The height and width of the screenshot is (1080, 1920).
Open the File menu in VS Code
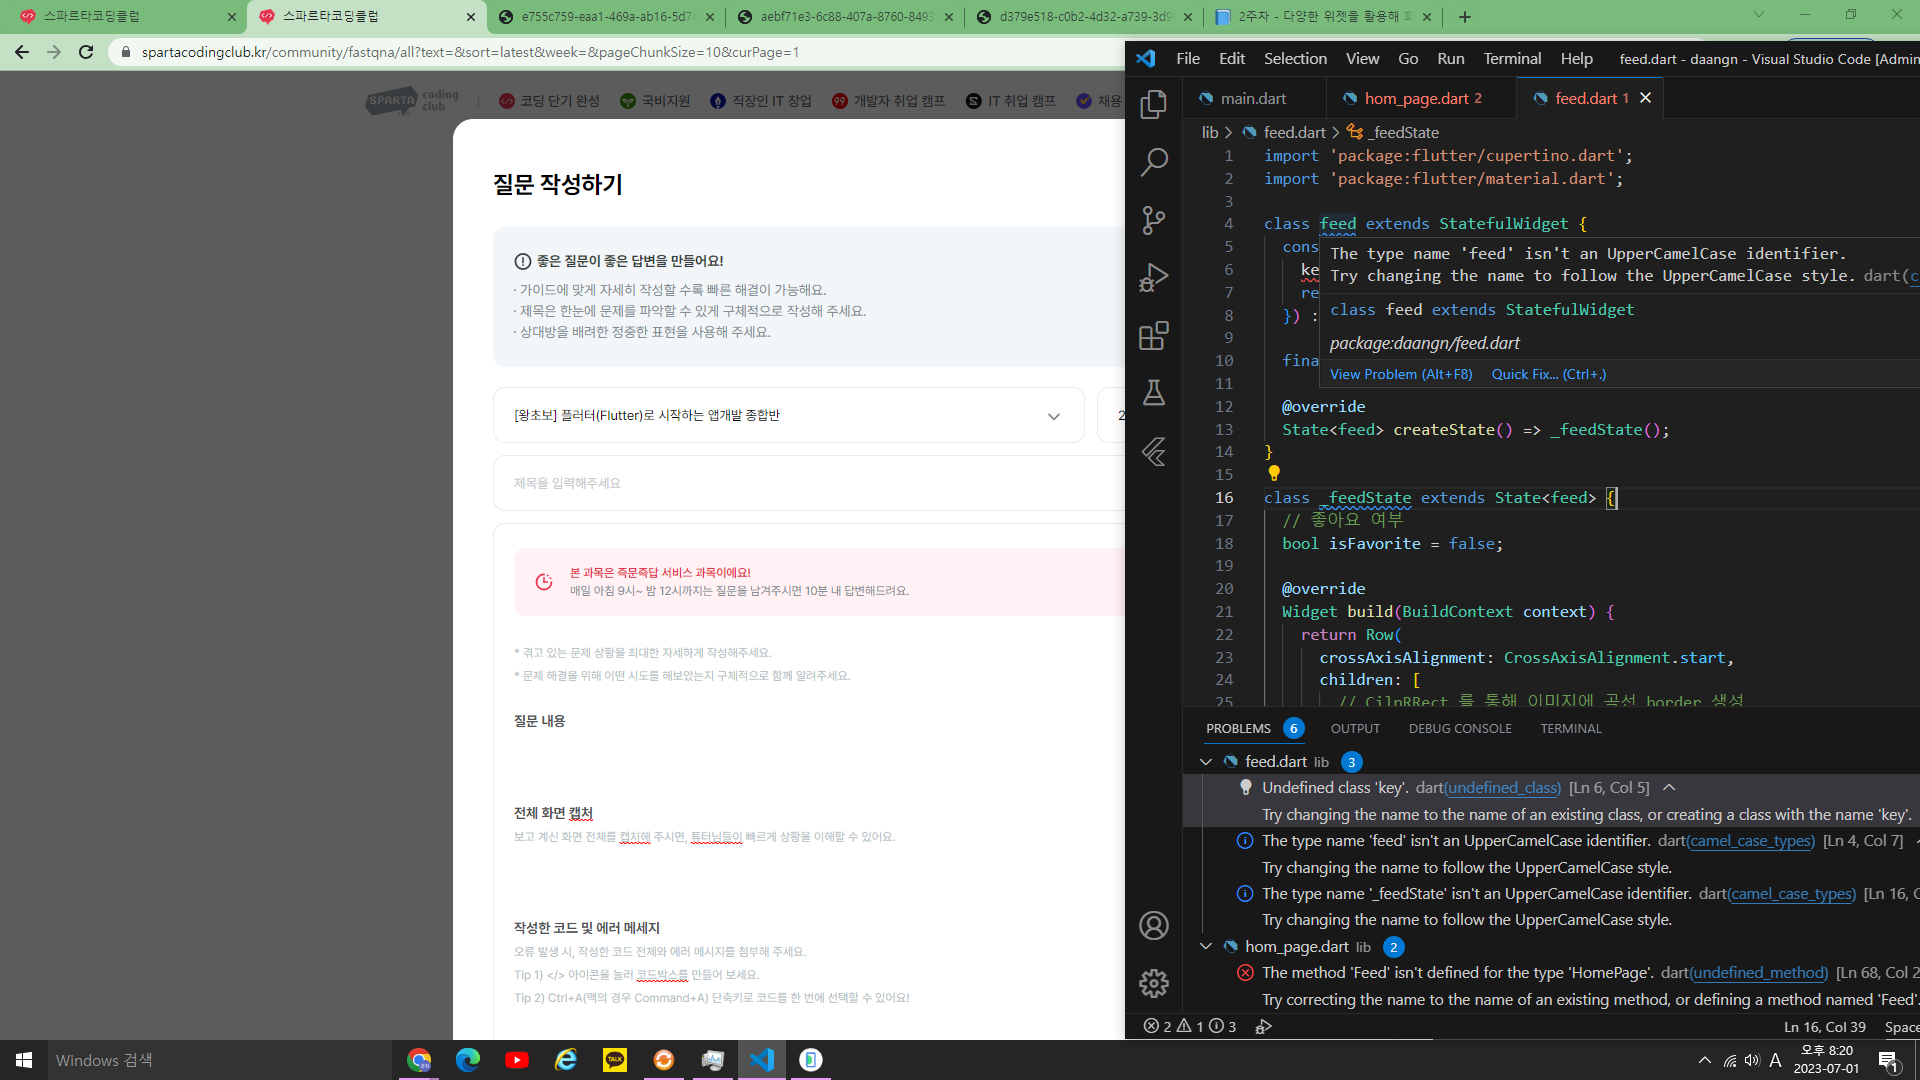pyautogui.click(x=1188, y=59)
